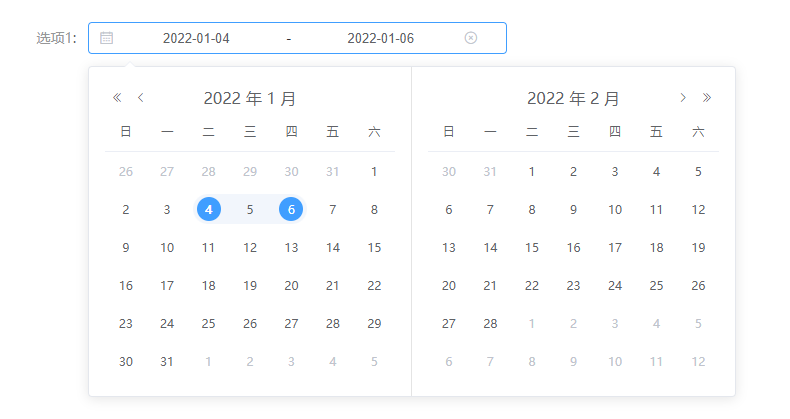Viewport: 790px width, 419px height.
Task: Select February 28 in the right calendar
Action: tap(490, 323)
